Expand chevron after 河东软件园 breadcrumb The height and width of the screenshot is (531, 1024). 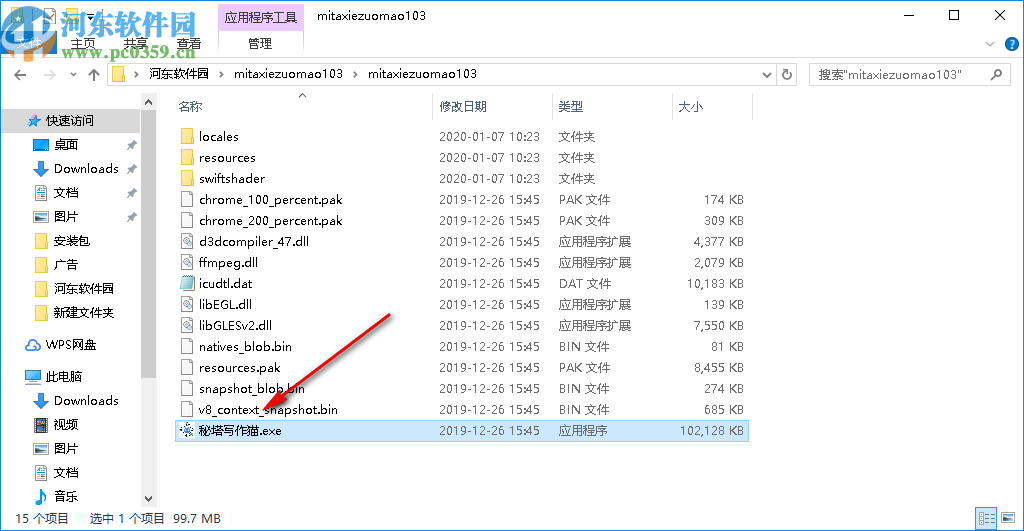pos(221,74)
